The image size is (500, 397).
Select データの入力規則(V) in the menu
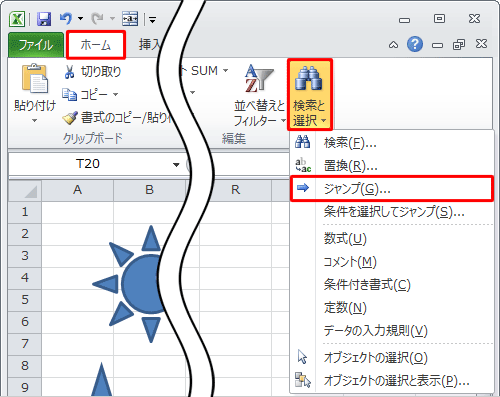point(392,330)
